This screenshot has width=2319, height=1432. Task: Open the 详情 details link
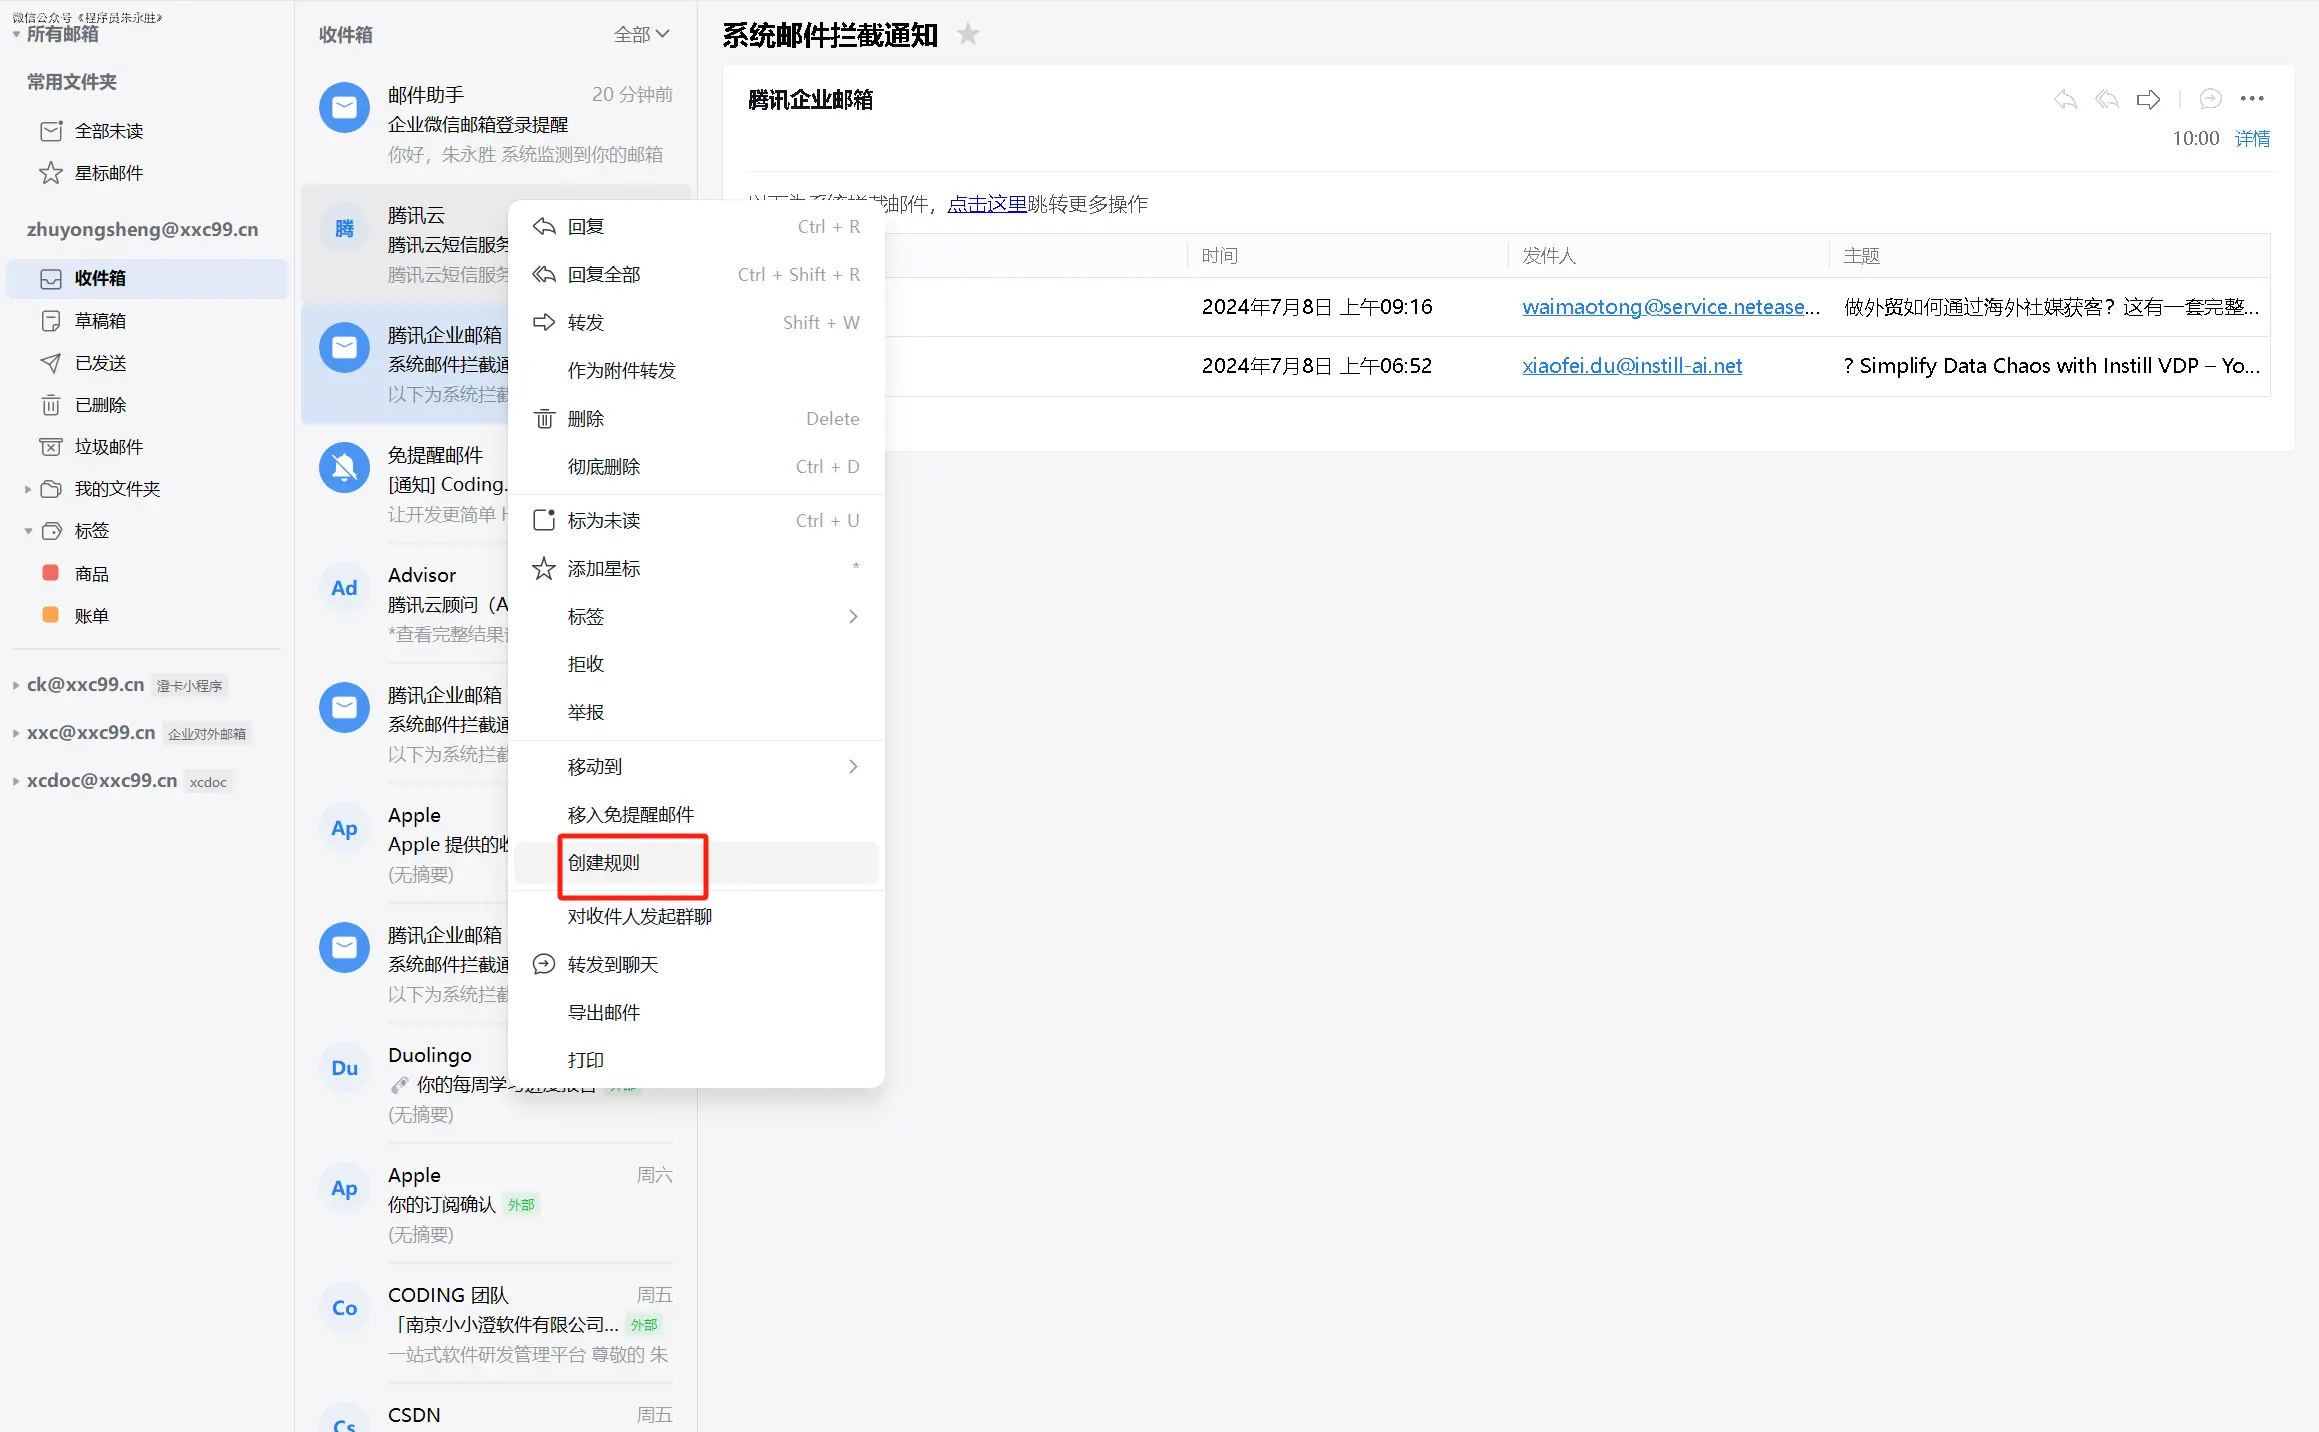coord(2252,139)
